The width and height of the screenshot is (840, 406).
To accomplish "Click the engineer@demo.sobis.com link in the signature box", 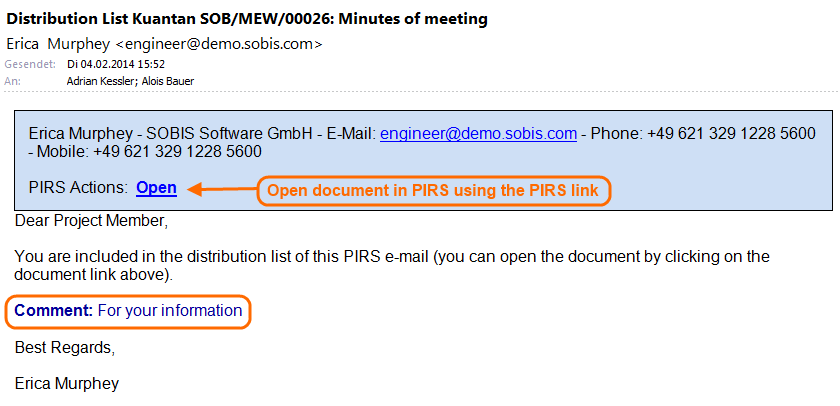I will click(x=478, y=133).
